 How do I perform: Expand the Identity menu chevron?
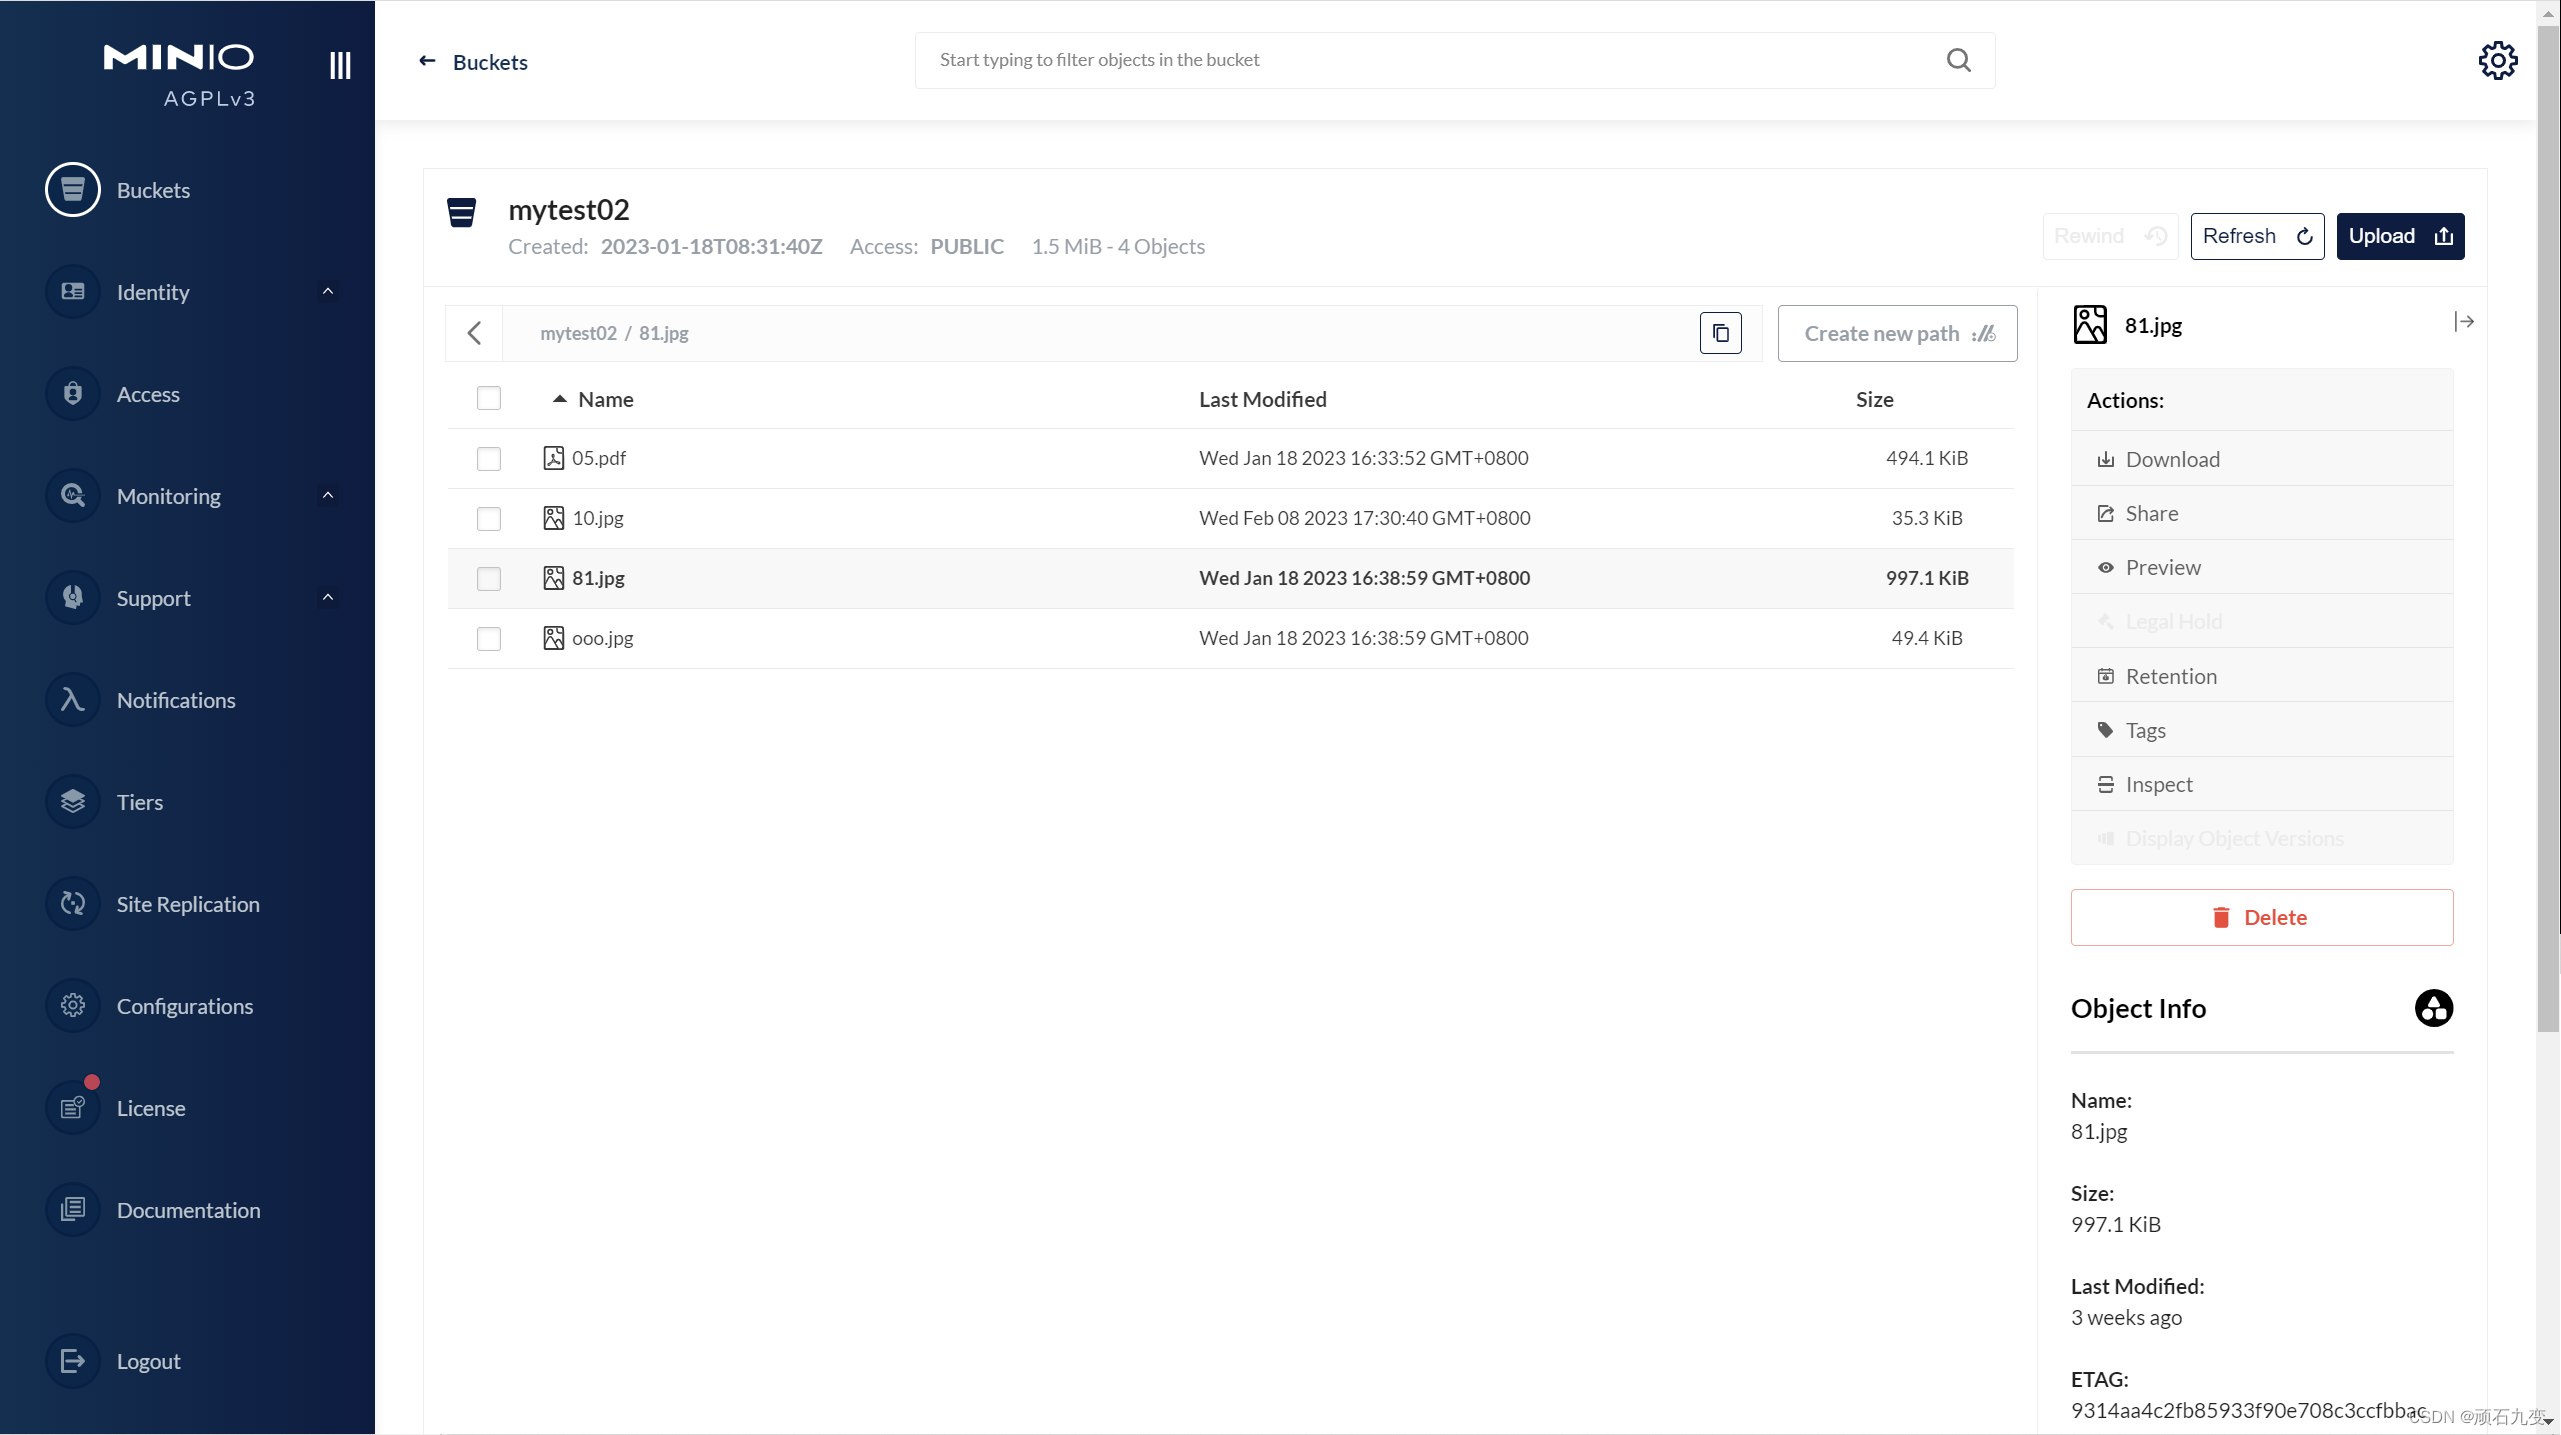coord(327,291)
